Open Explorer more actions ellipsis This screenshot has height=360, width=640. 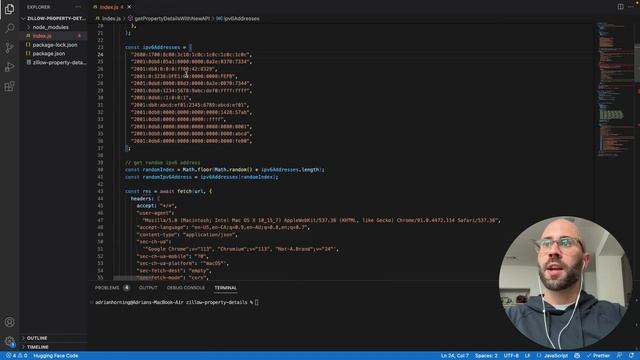pyautogui.click(x=78, y=7)
